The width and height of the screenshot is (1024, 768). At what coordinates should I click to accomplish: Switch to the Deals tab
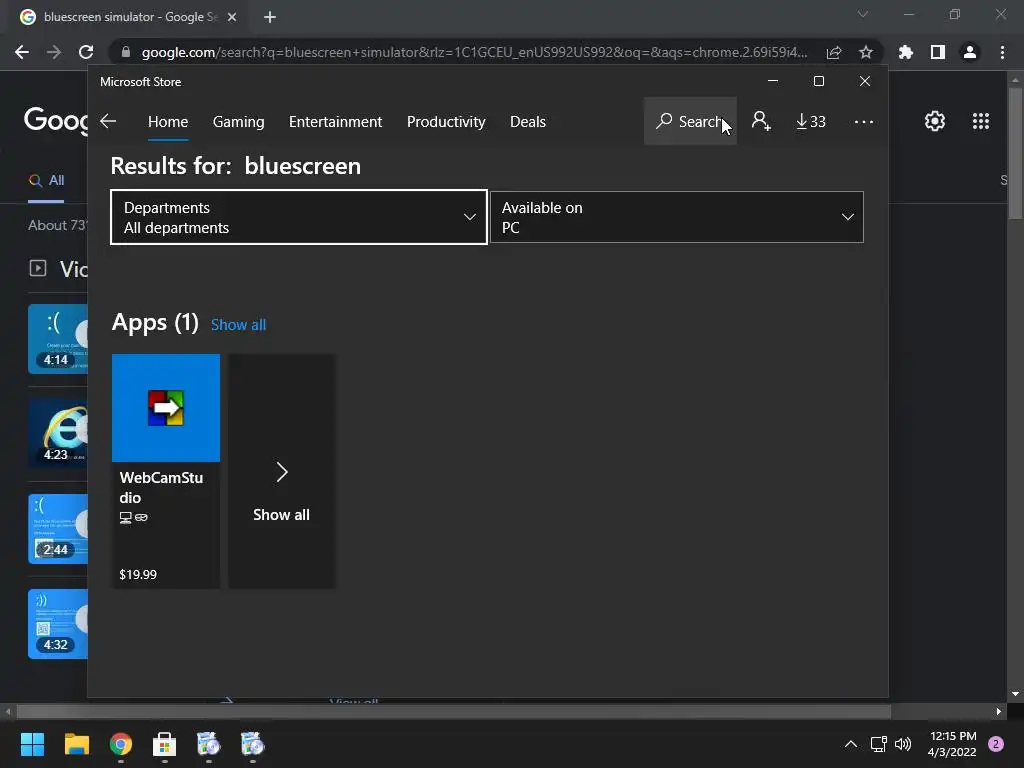point(528,121)
